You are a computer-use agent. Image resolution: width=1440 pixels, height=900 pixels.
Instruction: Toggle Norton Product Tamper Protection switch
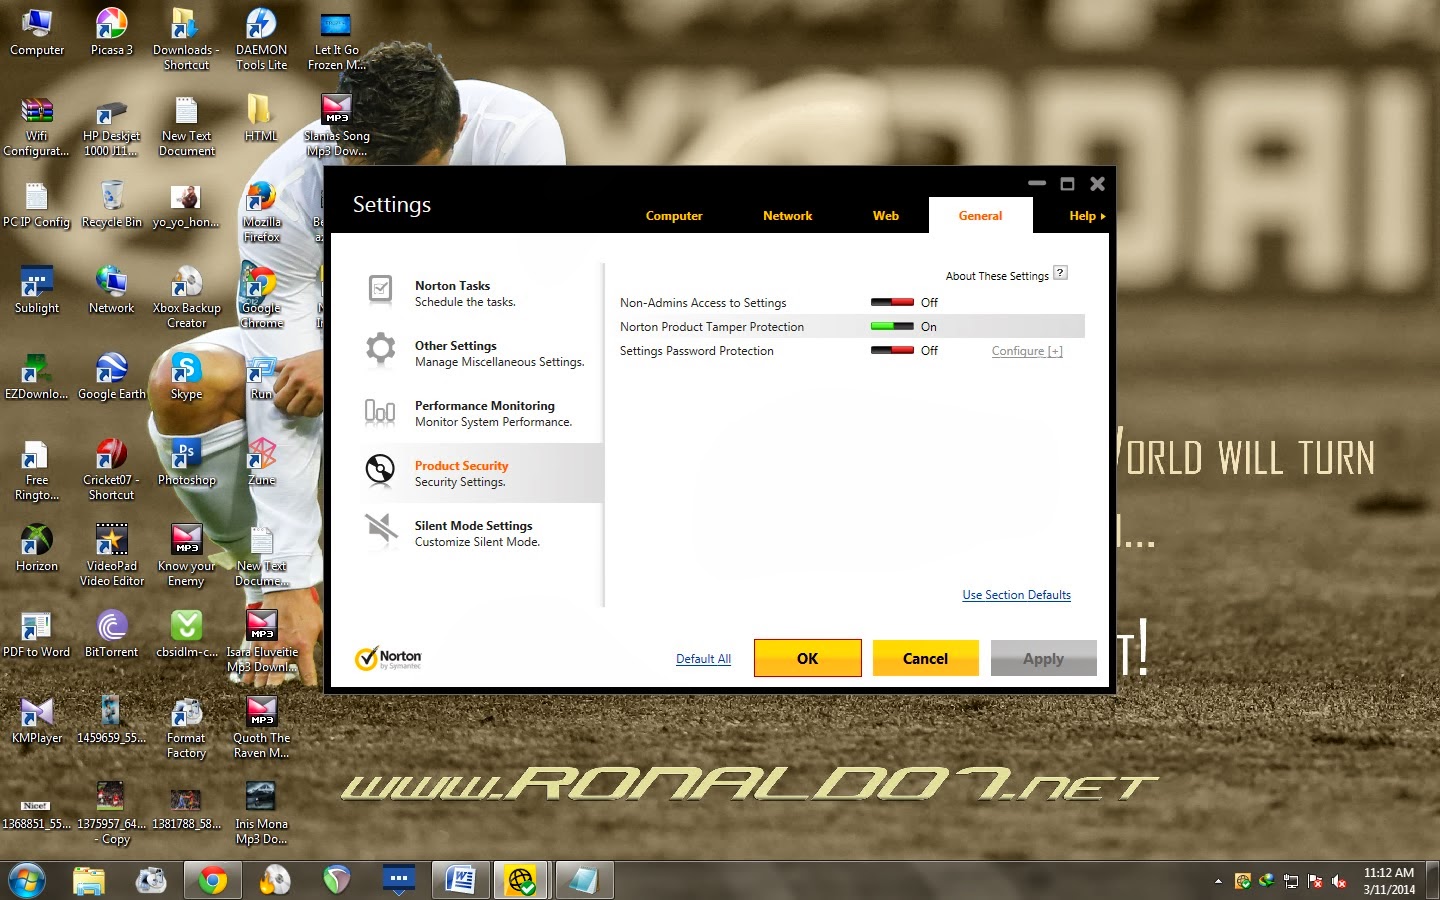click(892, 326)
